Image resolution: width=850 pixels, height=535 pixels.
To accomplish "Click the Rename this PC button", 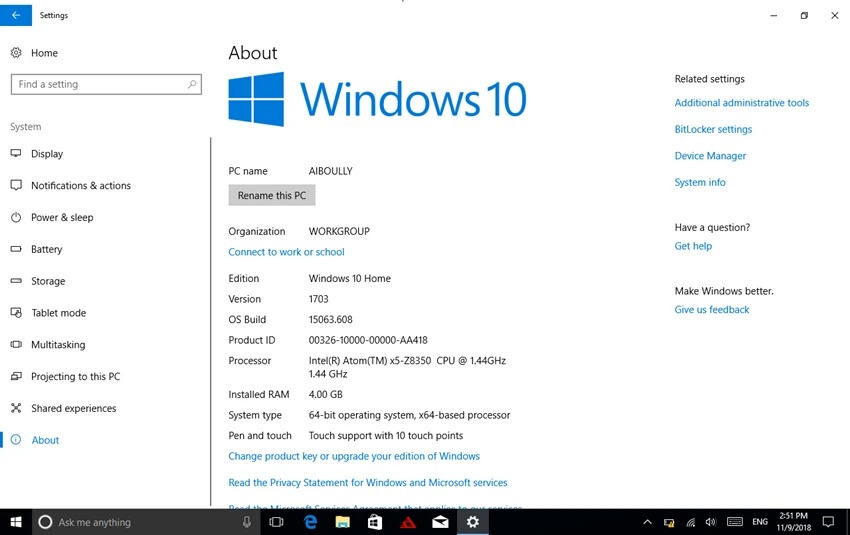I will 272,195.
